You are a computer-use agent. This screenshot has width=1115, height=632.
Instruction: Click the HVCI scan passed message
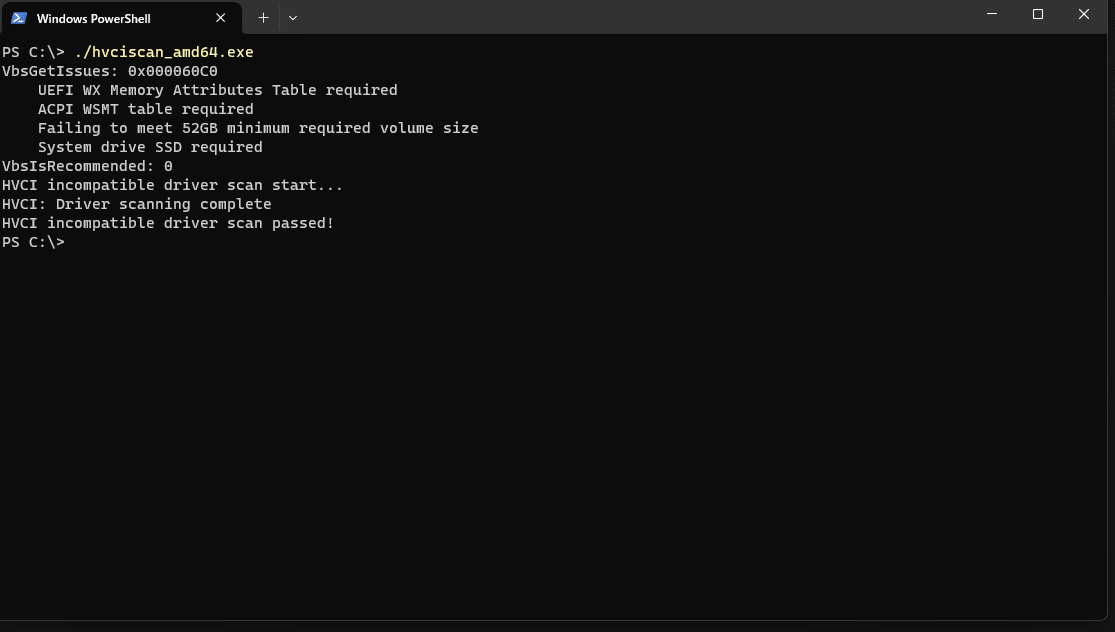click(167, 223)
